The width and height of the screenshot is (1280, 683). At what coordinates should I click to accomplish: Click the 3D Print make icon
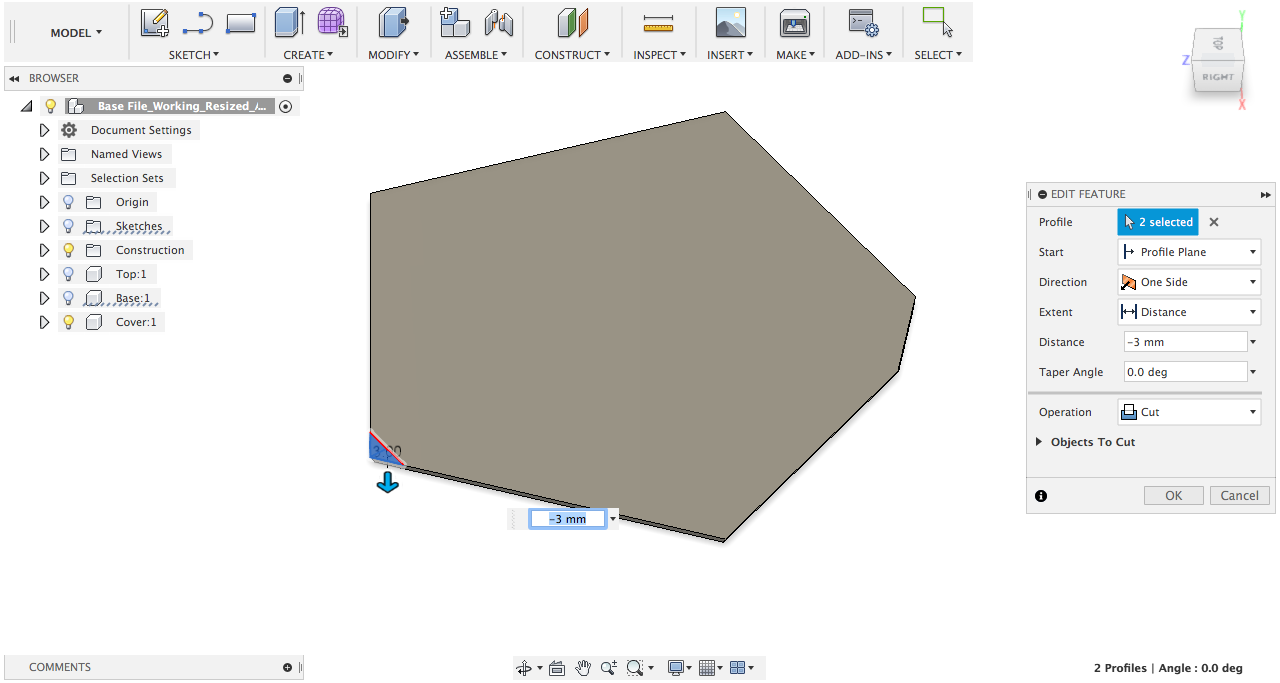point(795,23)
